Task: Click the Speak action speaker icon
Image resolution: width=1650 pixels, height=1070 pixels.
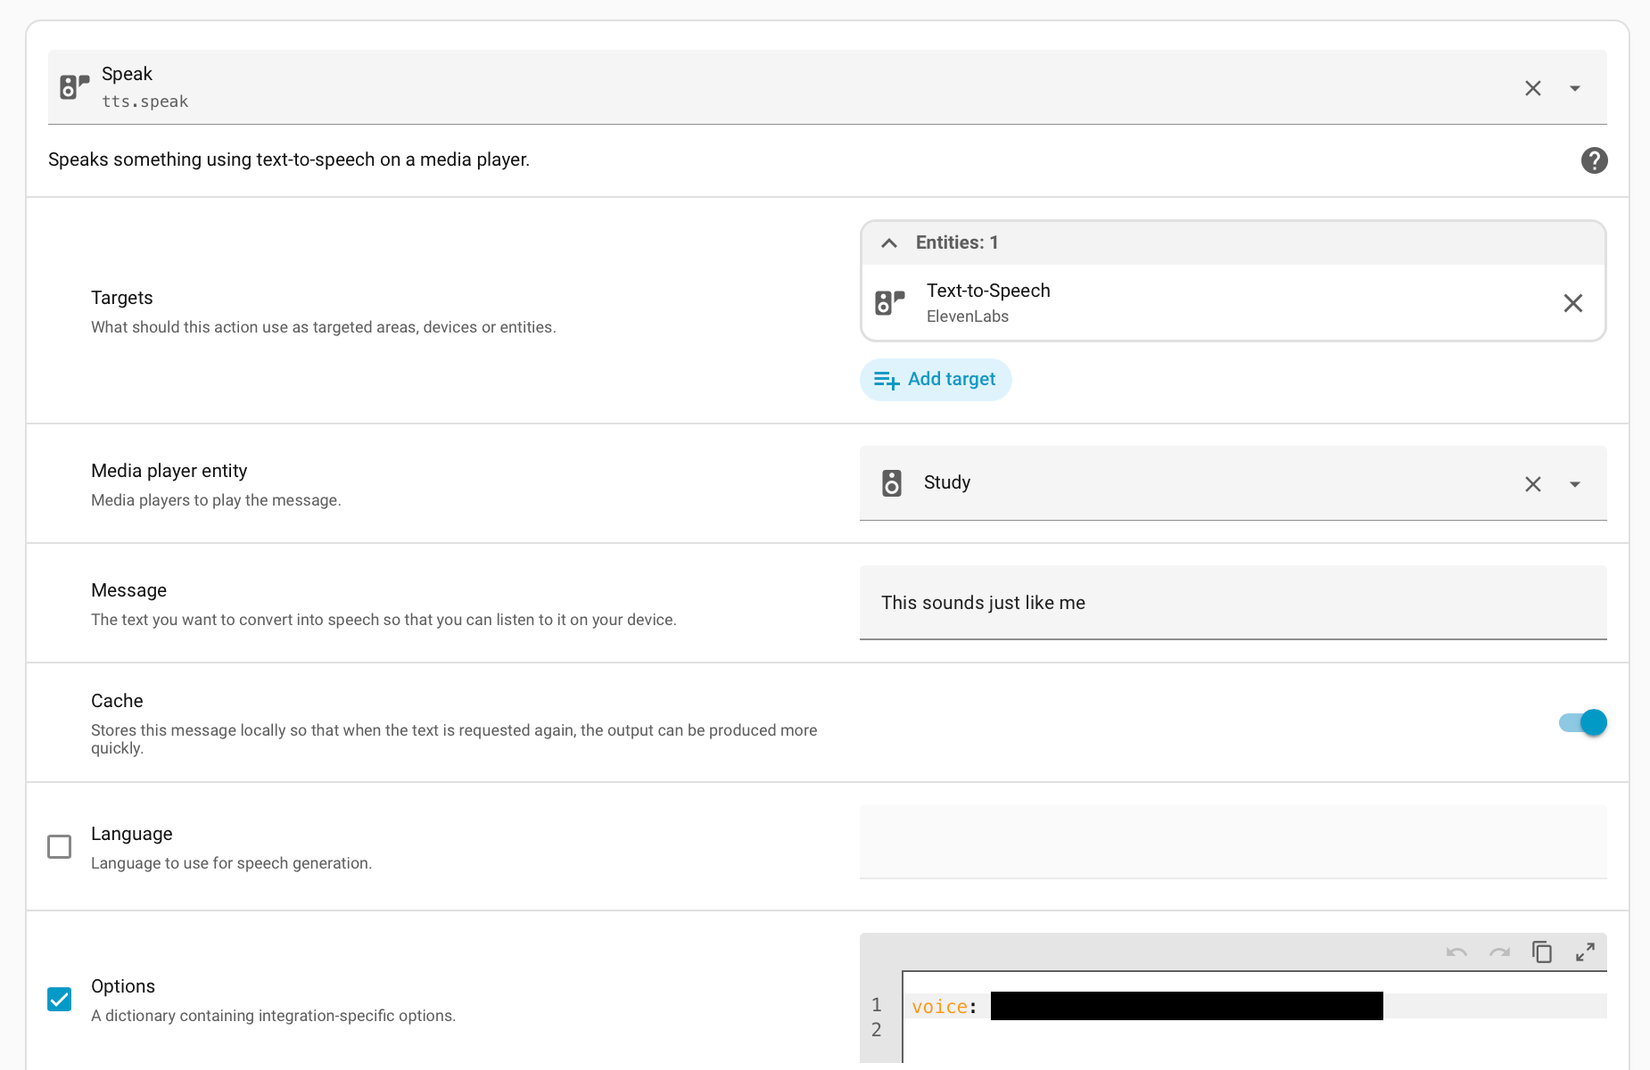Action: click(x=73, y=86)
